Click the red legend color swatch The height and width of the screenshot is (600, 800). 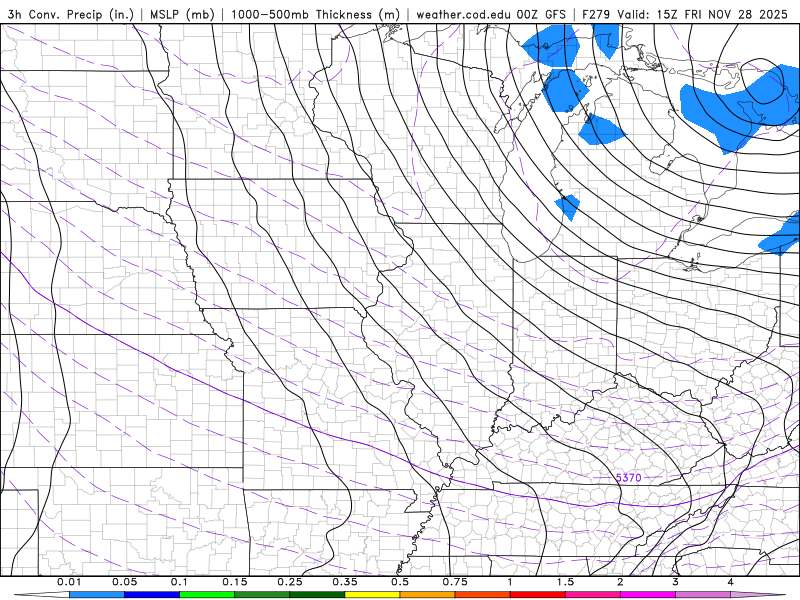538,595
